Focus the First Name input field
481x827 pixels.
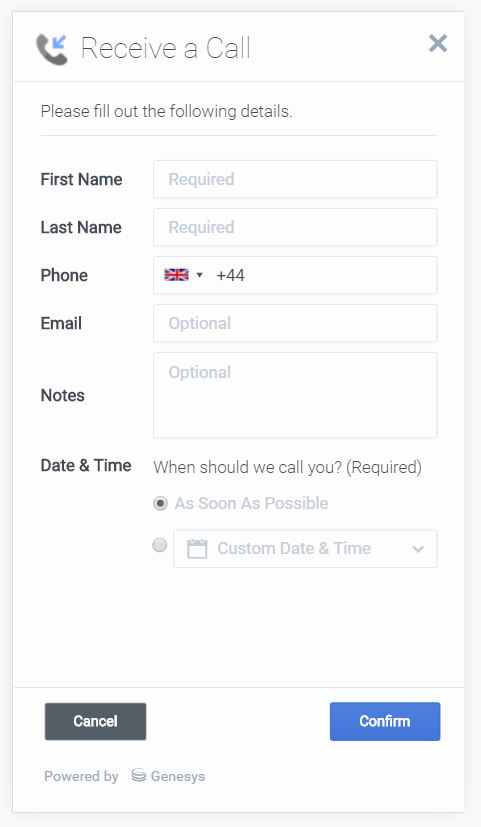tap(295, 179)
